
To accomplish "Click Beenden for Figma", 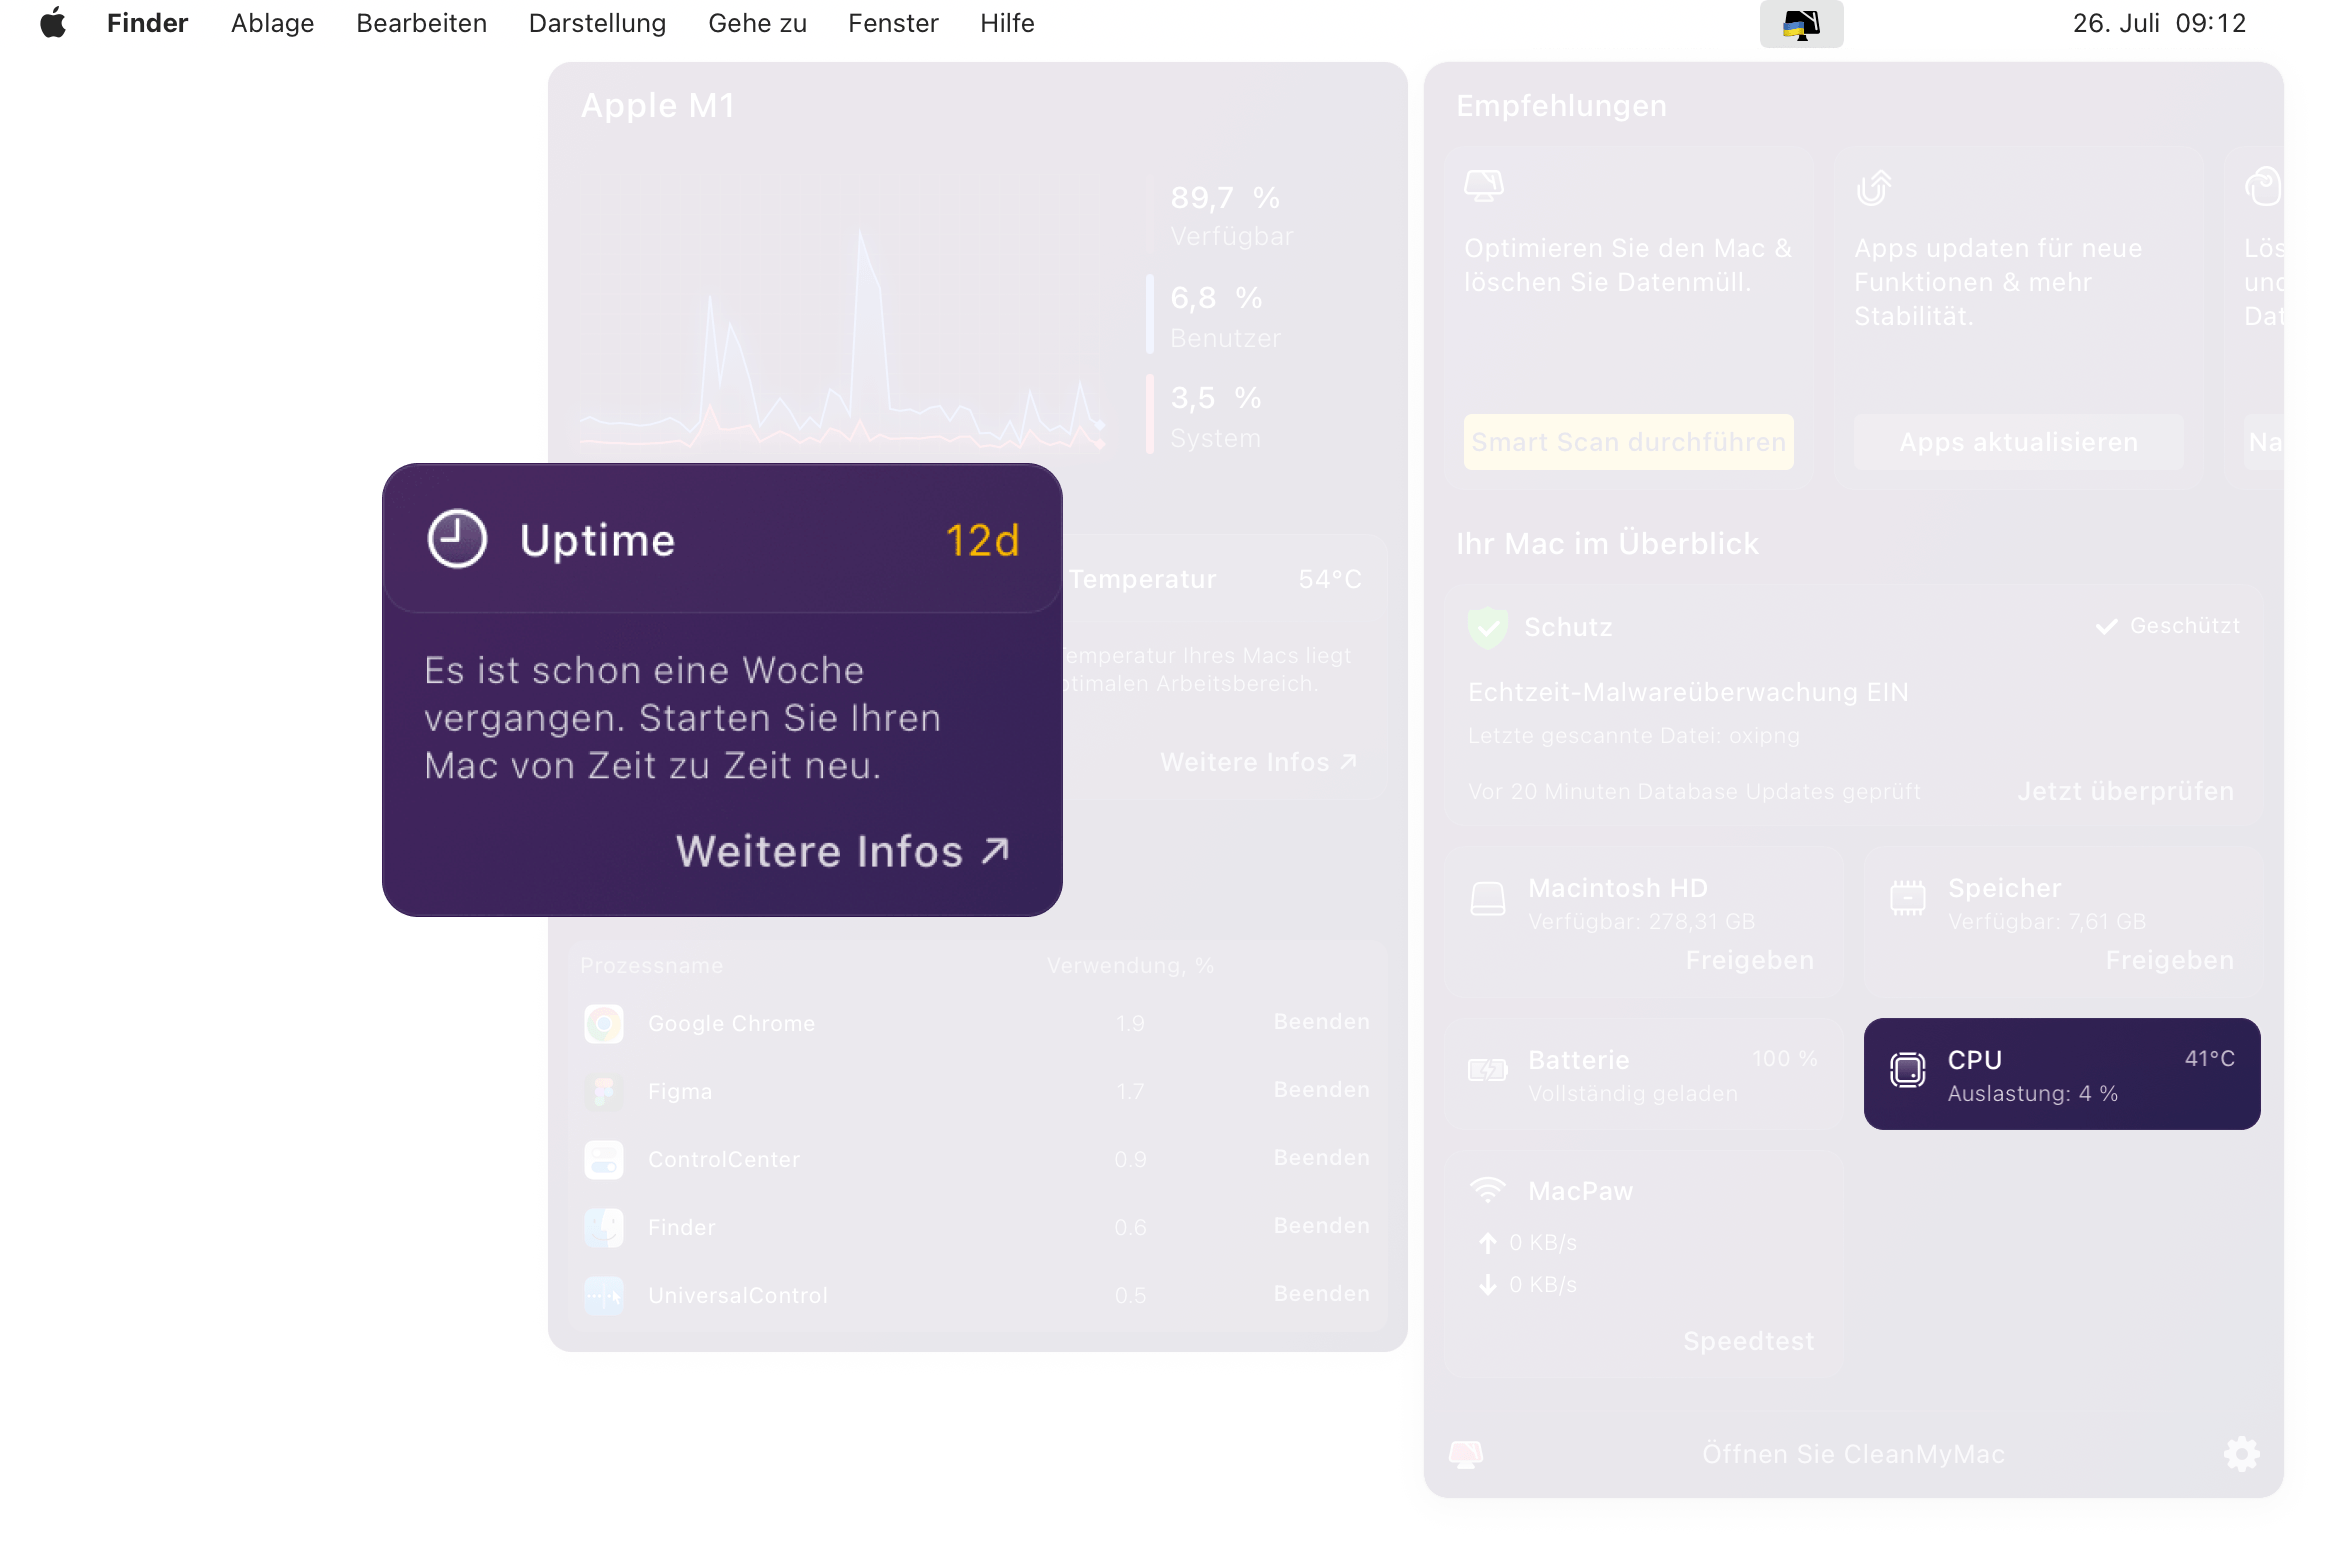I will 1321,1090.
